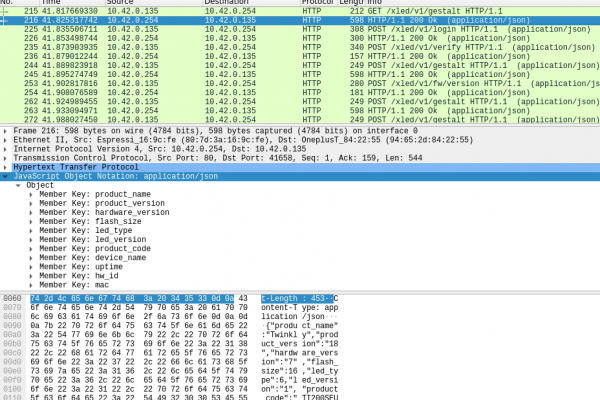Image resolution: width=600 pixels, height=400 pixels.
Task: Expand Member Key product_name
Action: click(x=31, y=194)
